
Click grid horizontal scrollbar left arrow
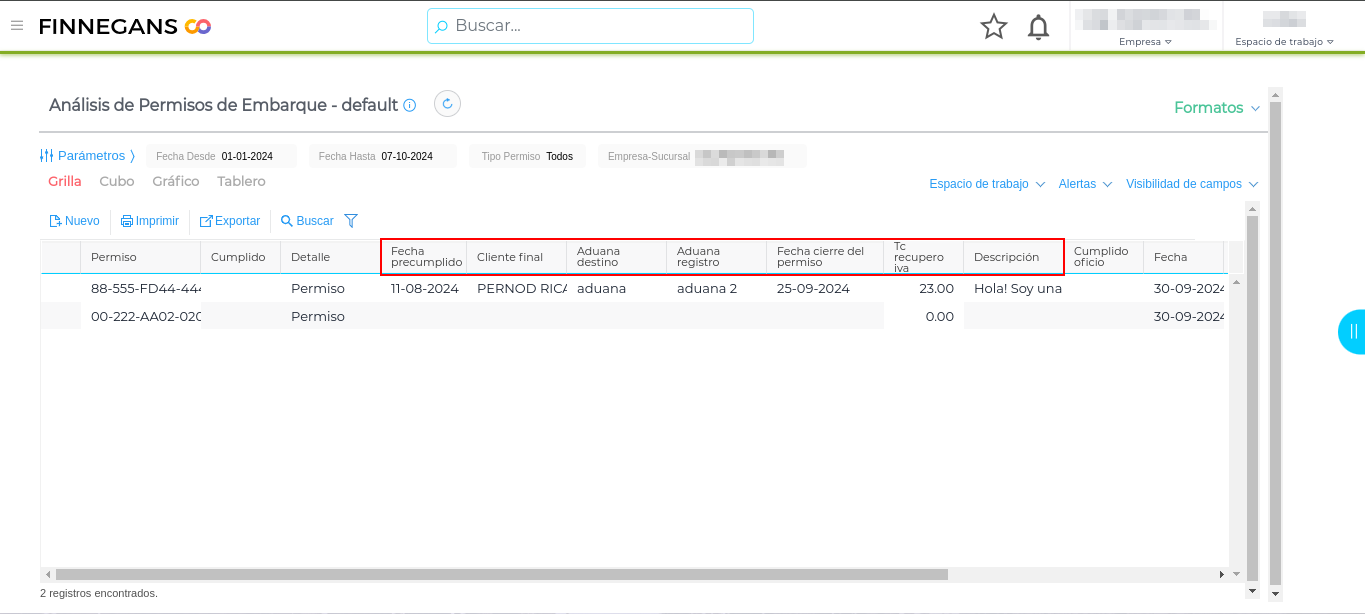(48, 575)
